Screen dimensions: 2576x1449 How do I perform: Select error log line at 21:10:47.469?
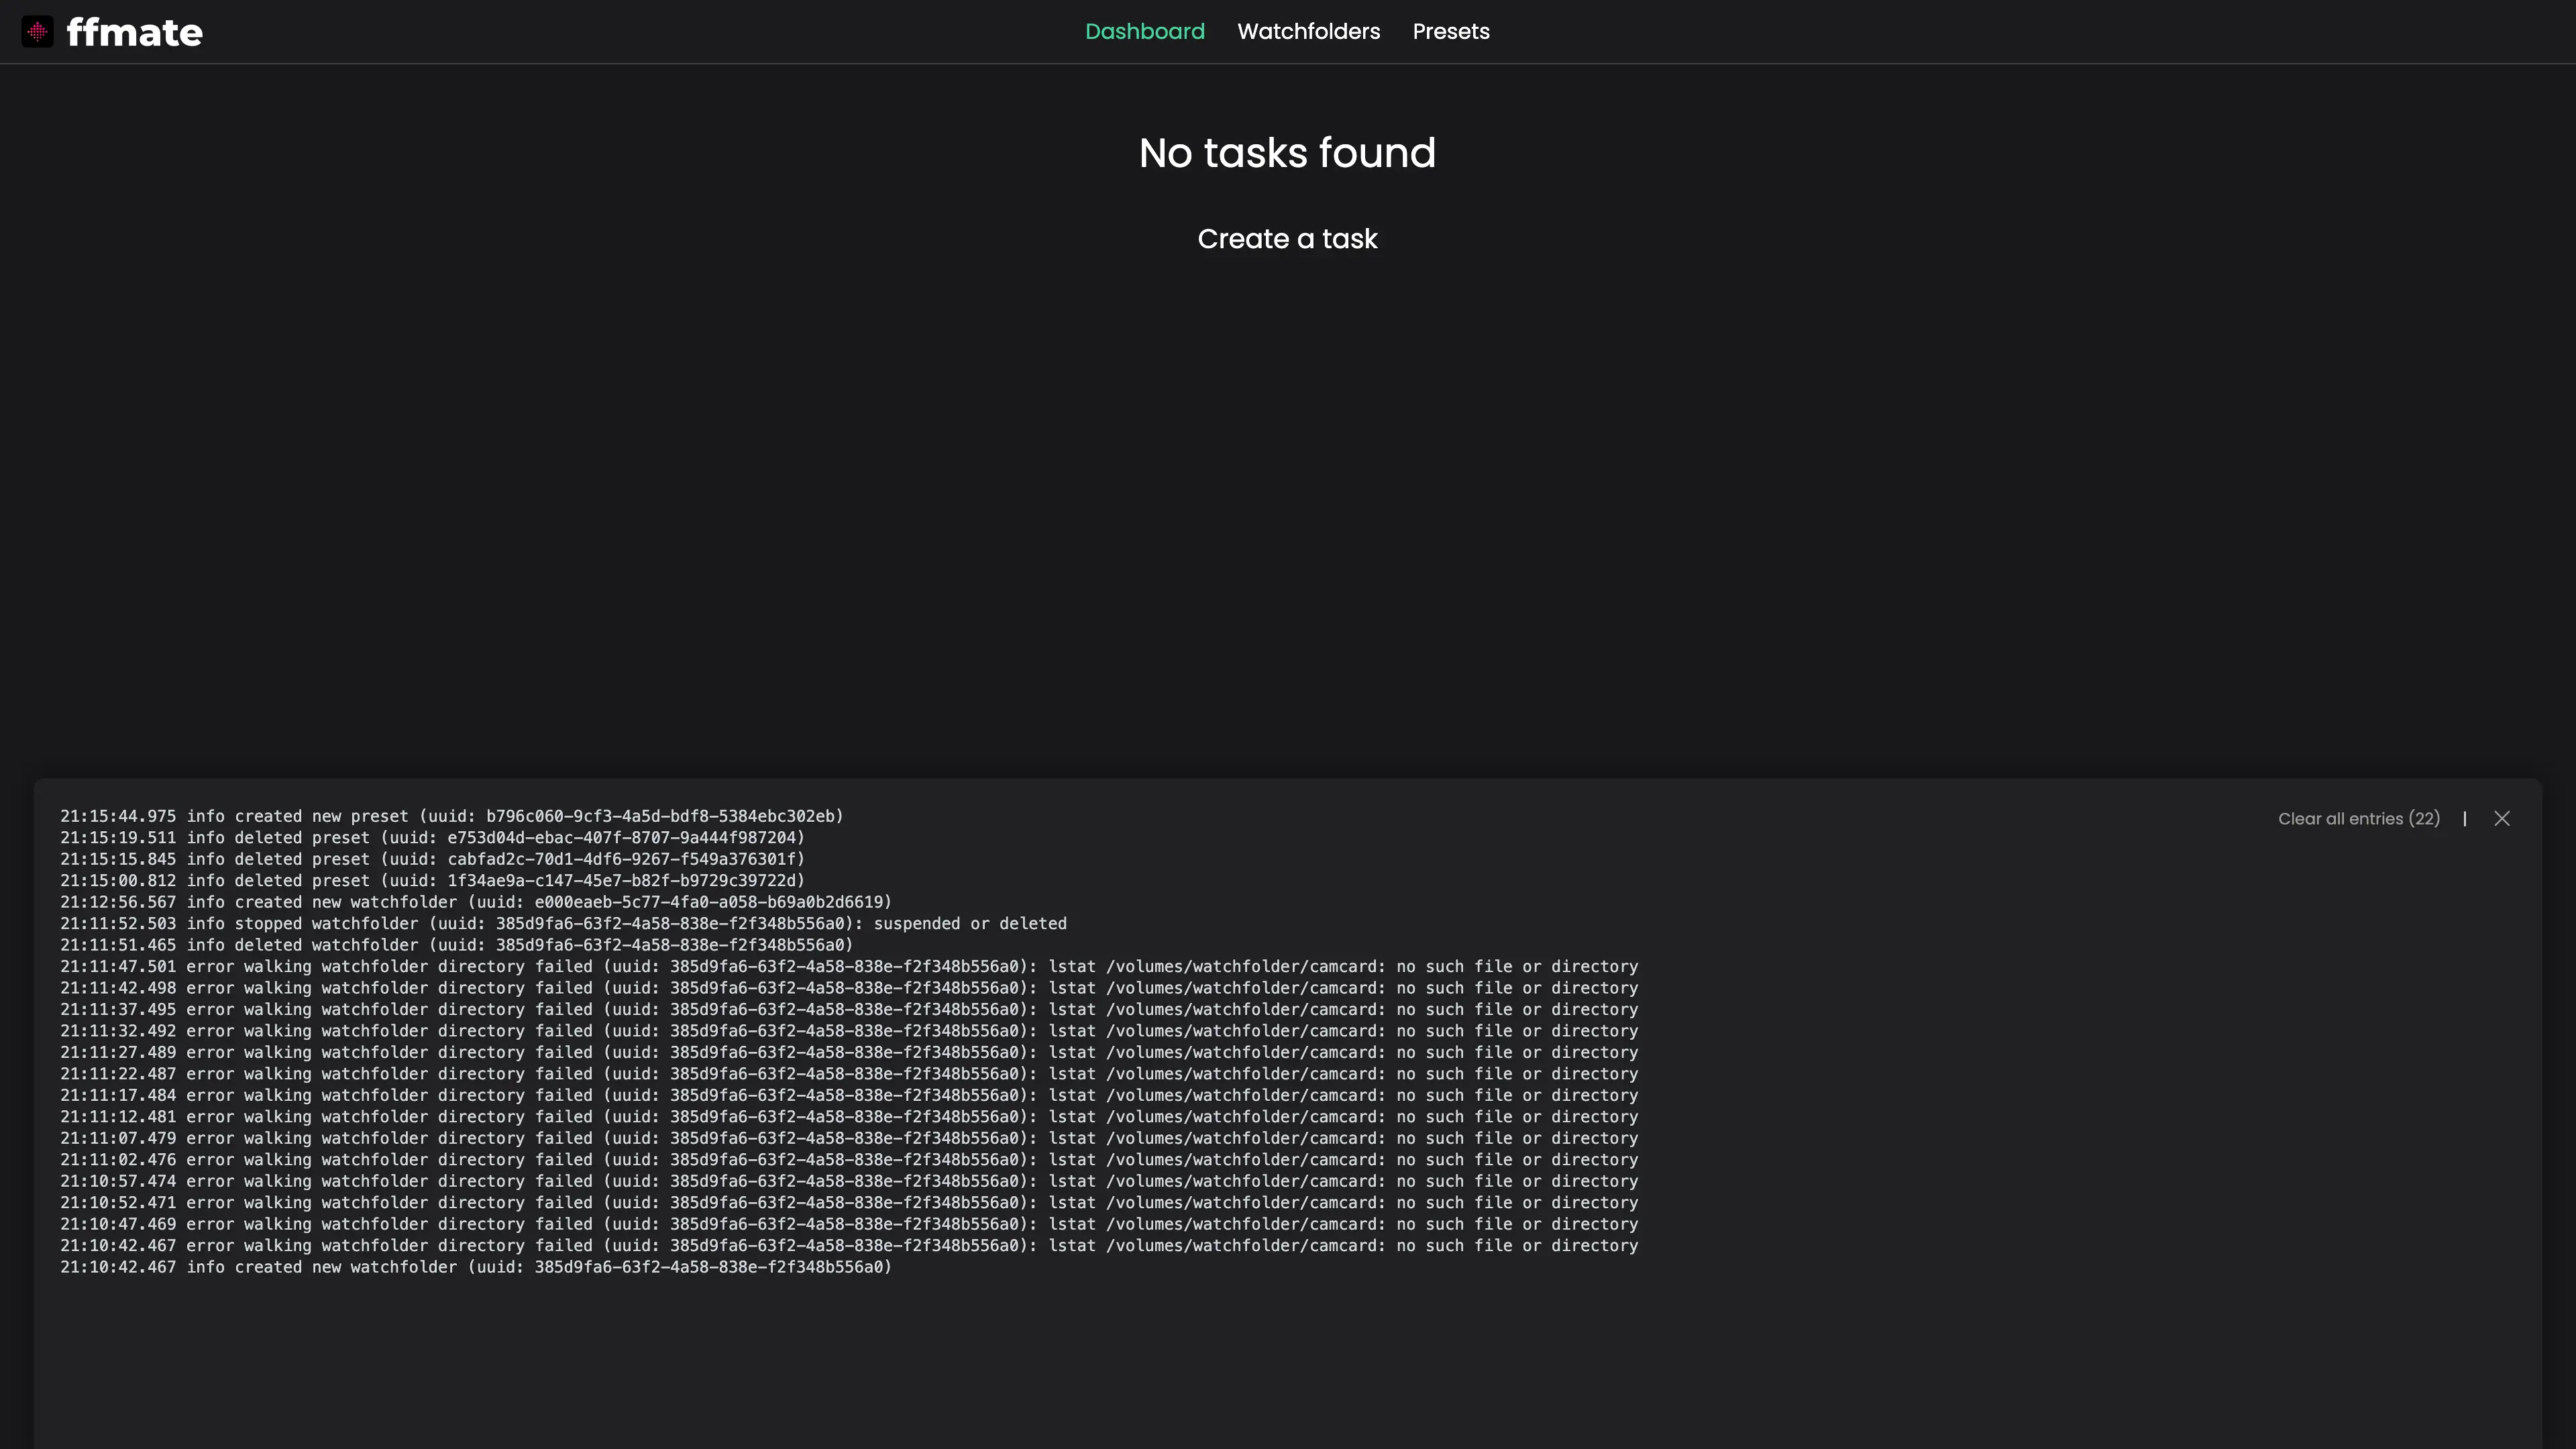tap(849, 1225)
